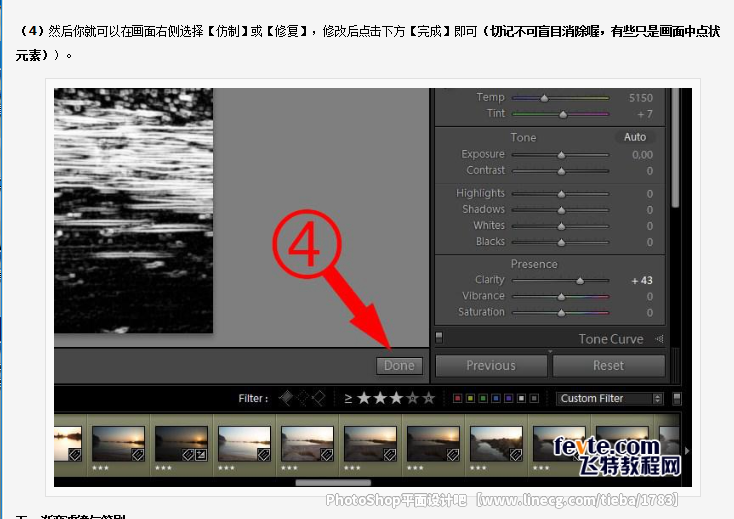
Task: Adjust the Temp slider handle
Action: coord(544,98)
